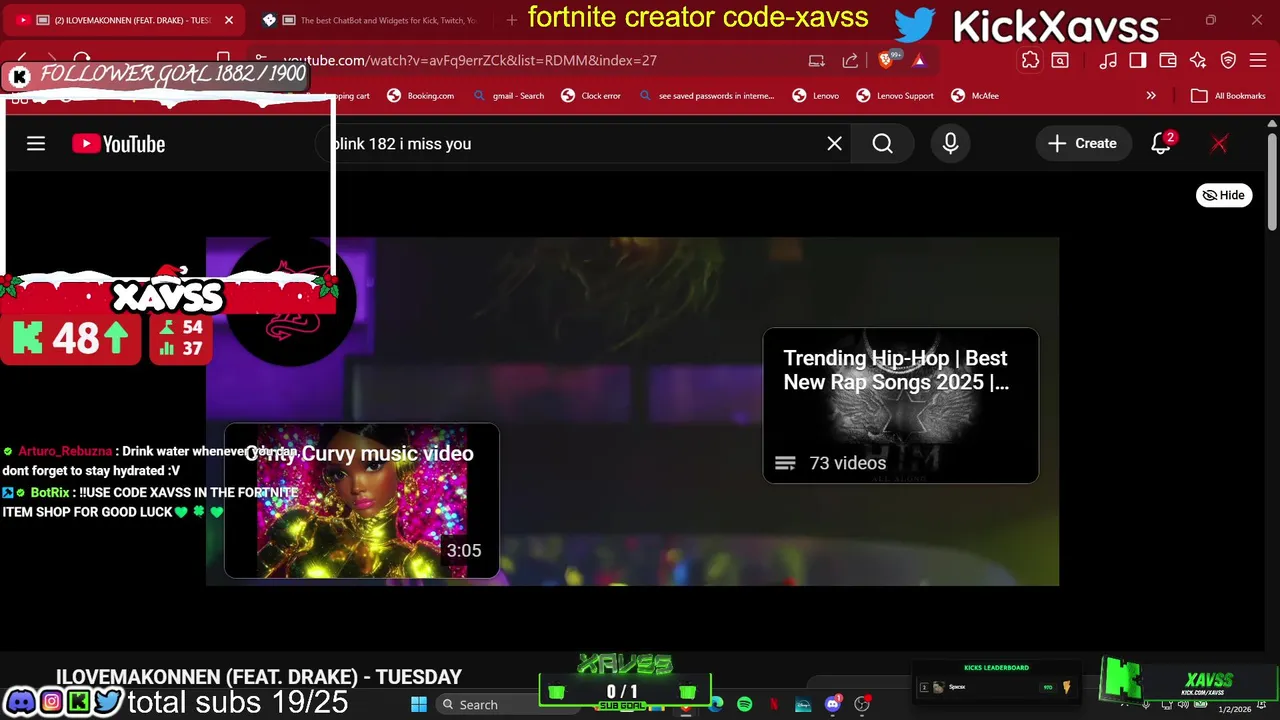Screen dimensions: 1280x720
Task: Open the gmail - Search bookmark
Action: (509, 96)
